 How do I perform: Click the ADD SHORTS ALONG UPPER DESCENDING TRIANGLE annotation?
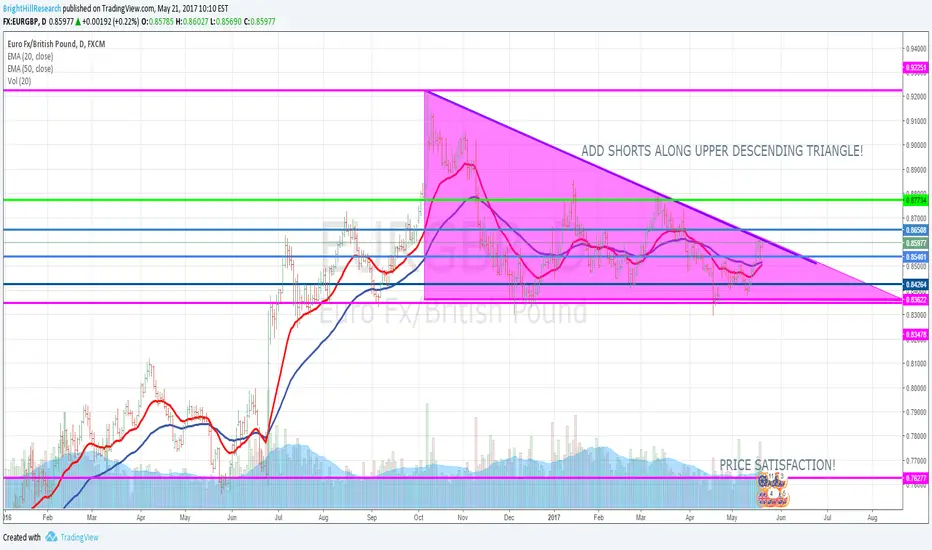click(x=722, y=151)
